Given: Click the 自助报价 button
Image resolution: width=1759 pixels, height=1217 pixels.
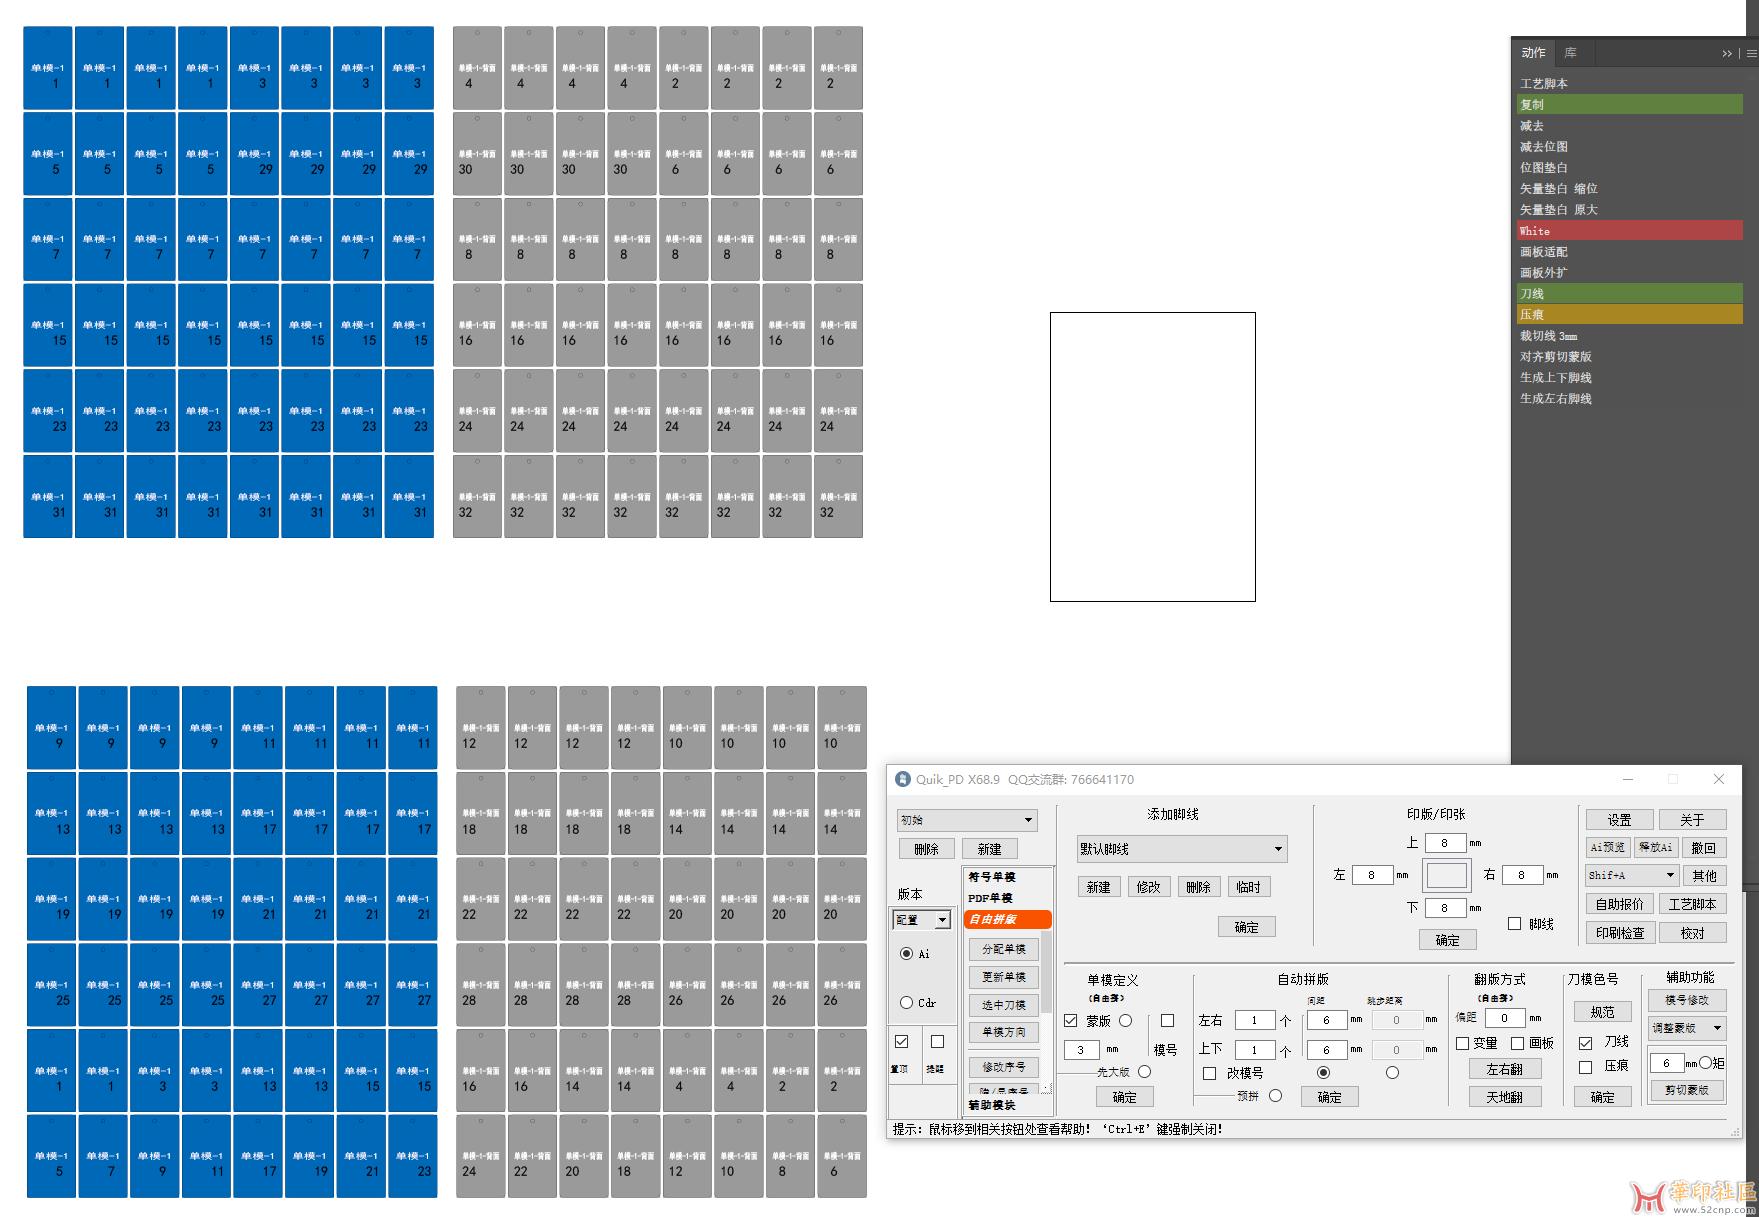Looking at the screenshot, I should click(1619, 904).
